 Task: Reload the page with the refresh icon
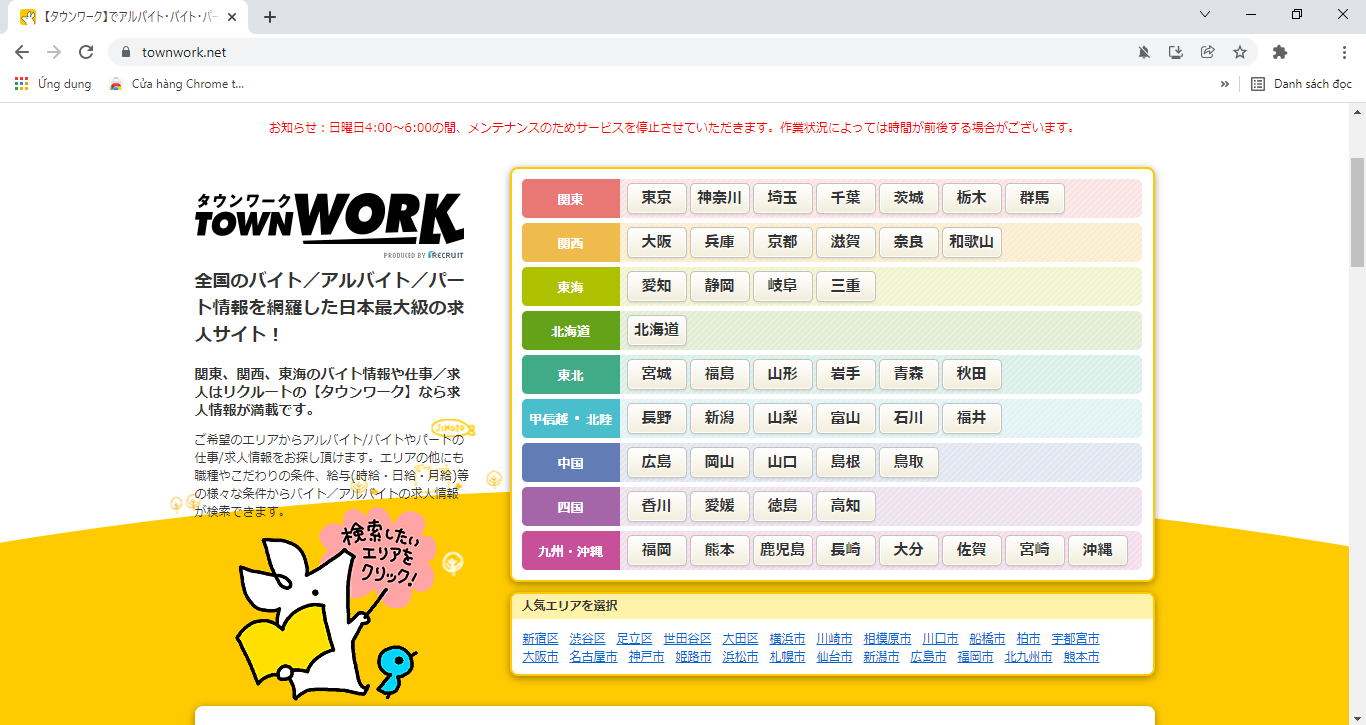pyautogui.click(x=86, y=52)
